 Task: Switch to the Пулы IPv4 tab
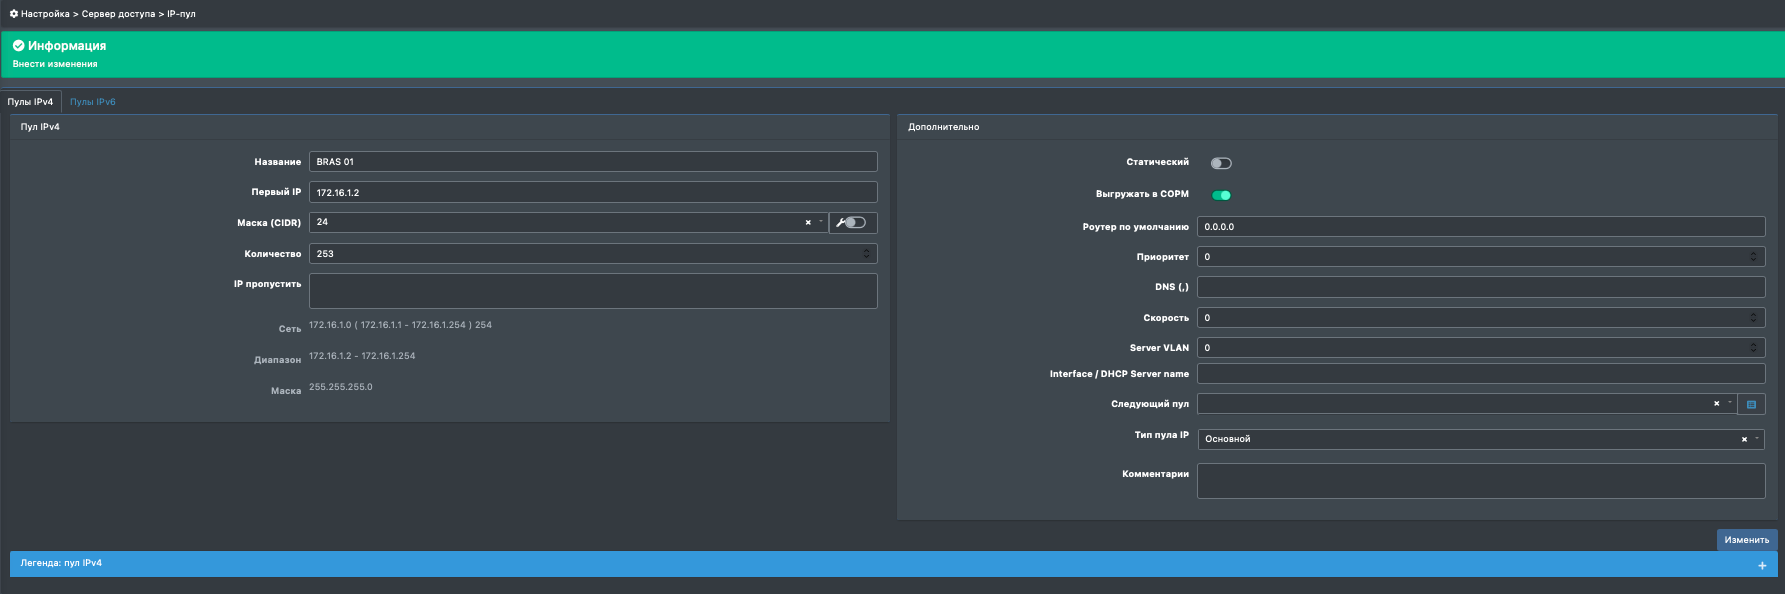(x=31, y=102)
